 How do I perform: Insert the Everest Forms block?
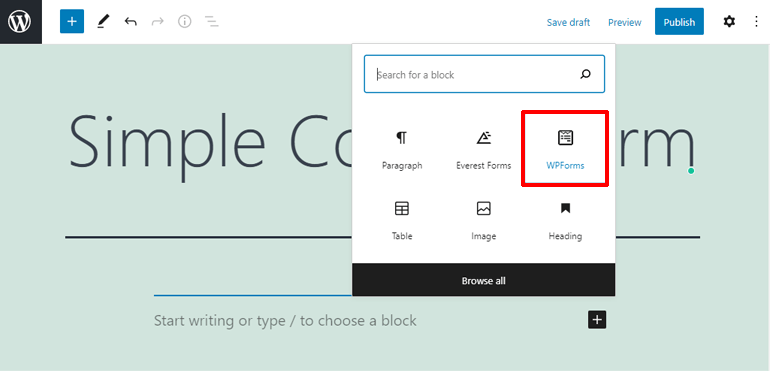[483, 150]
